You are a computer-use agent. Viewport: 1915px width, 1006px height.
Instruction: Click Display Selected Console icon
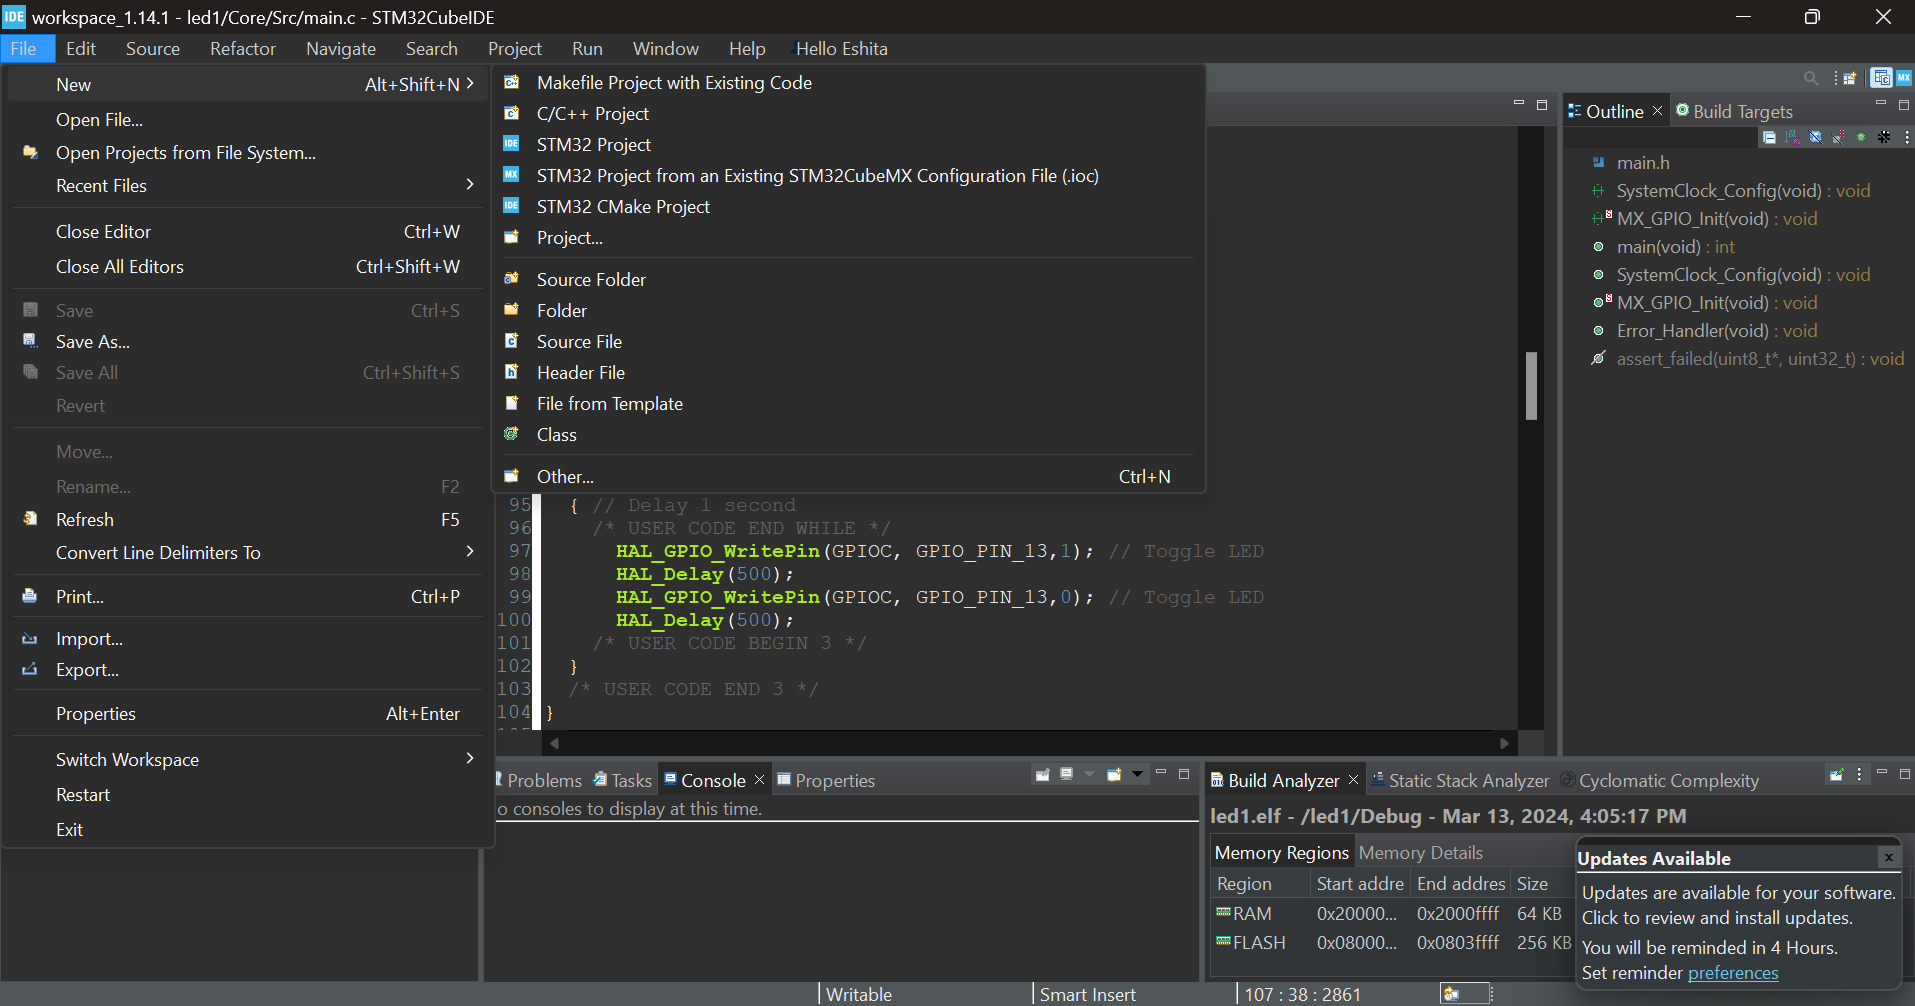pos(1066,775)
